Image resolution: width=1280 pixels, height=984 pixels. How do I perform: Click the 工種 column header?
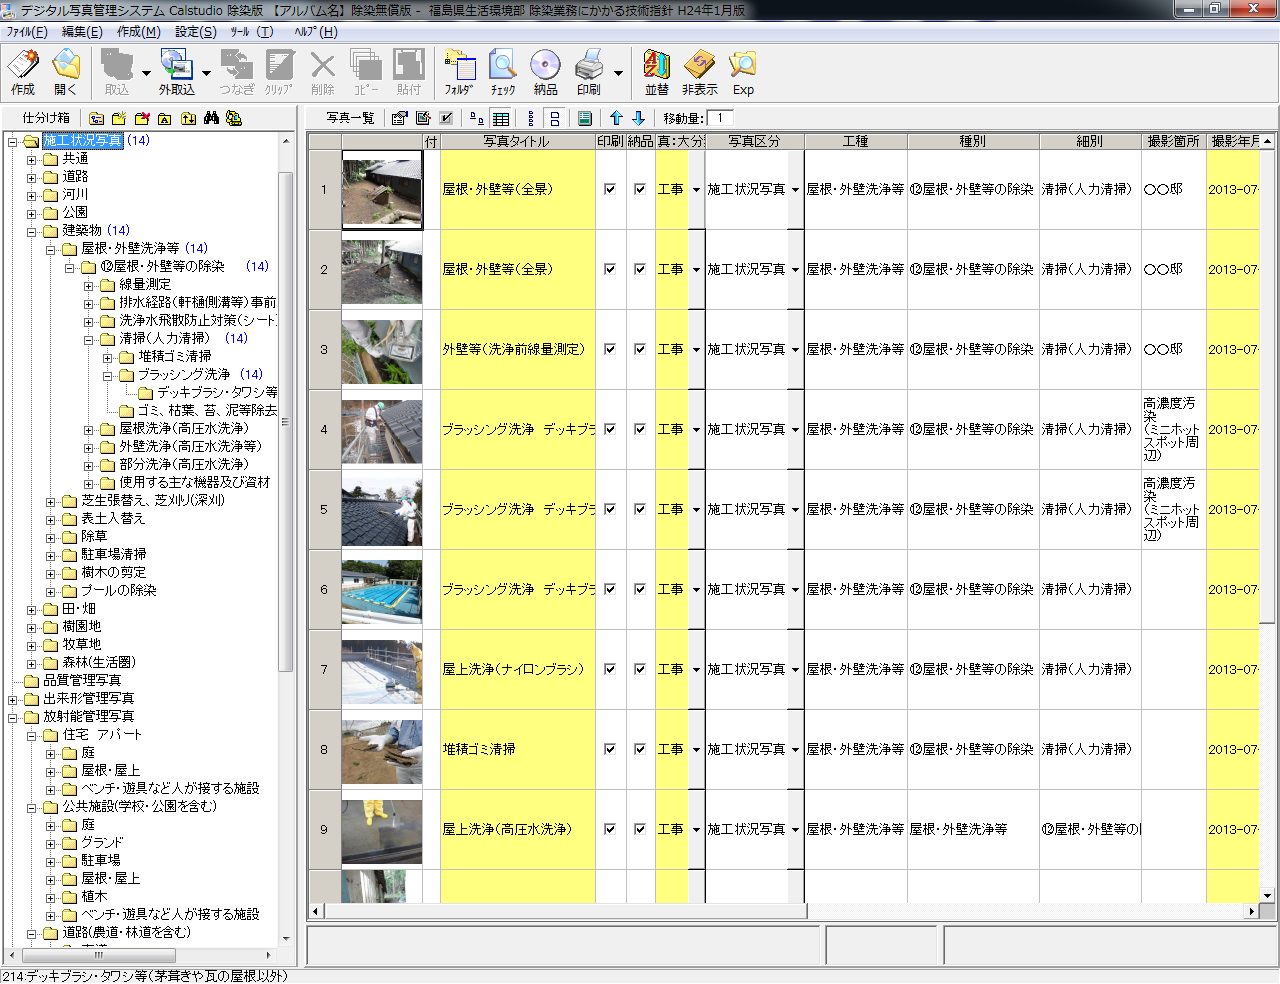tap(855, 142)
